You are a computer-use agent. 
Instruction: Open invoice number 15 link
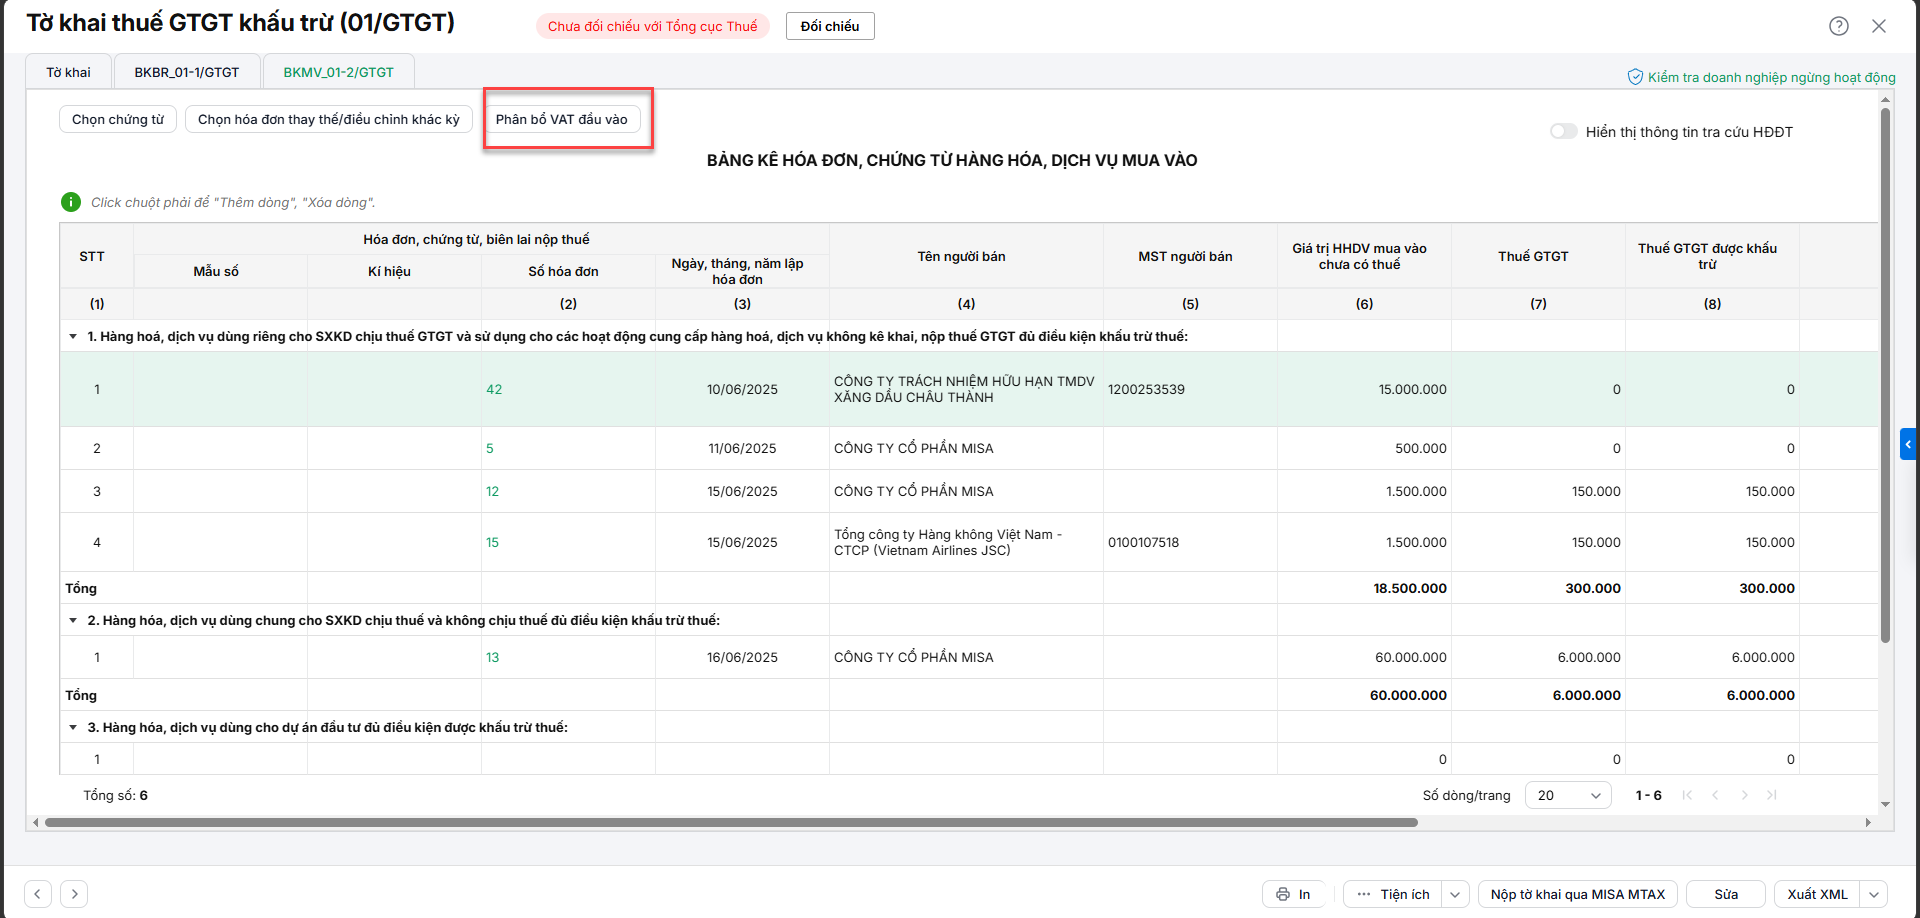click(x=493, y=542)
